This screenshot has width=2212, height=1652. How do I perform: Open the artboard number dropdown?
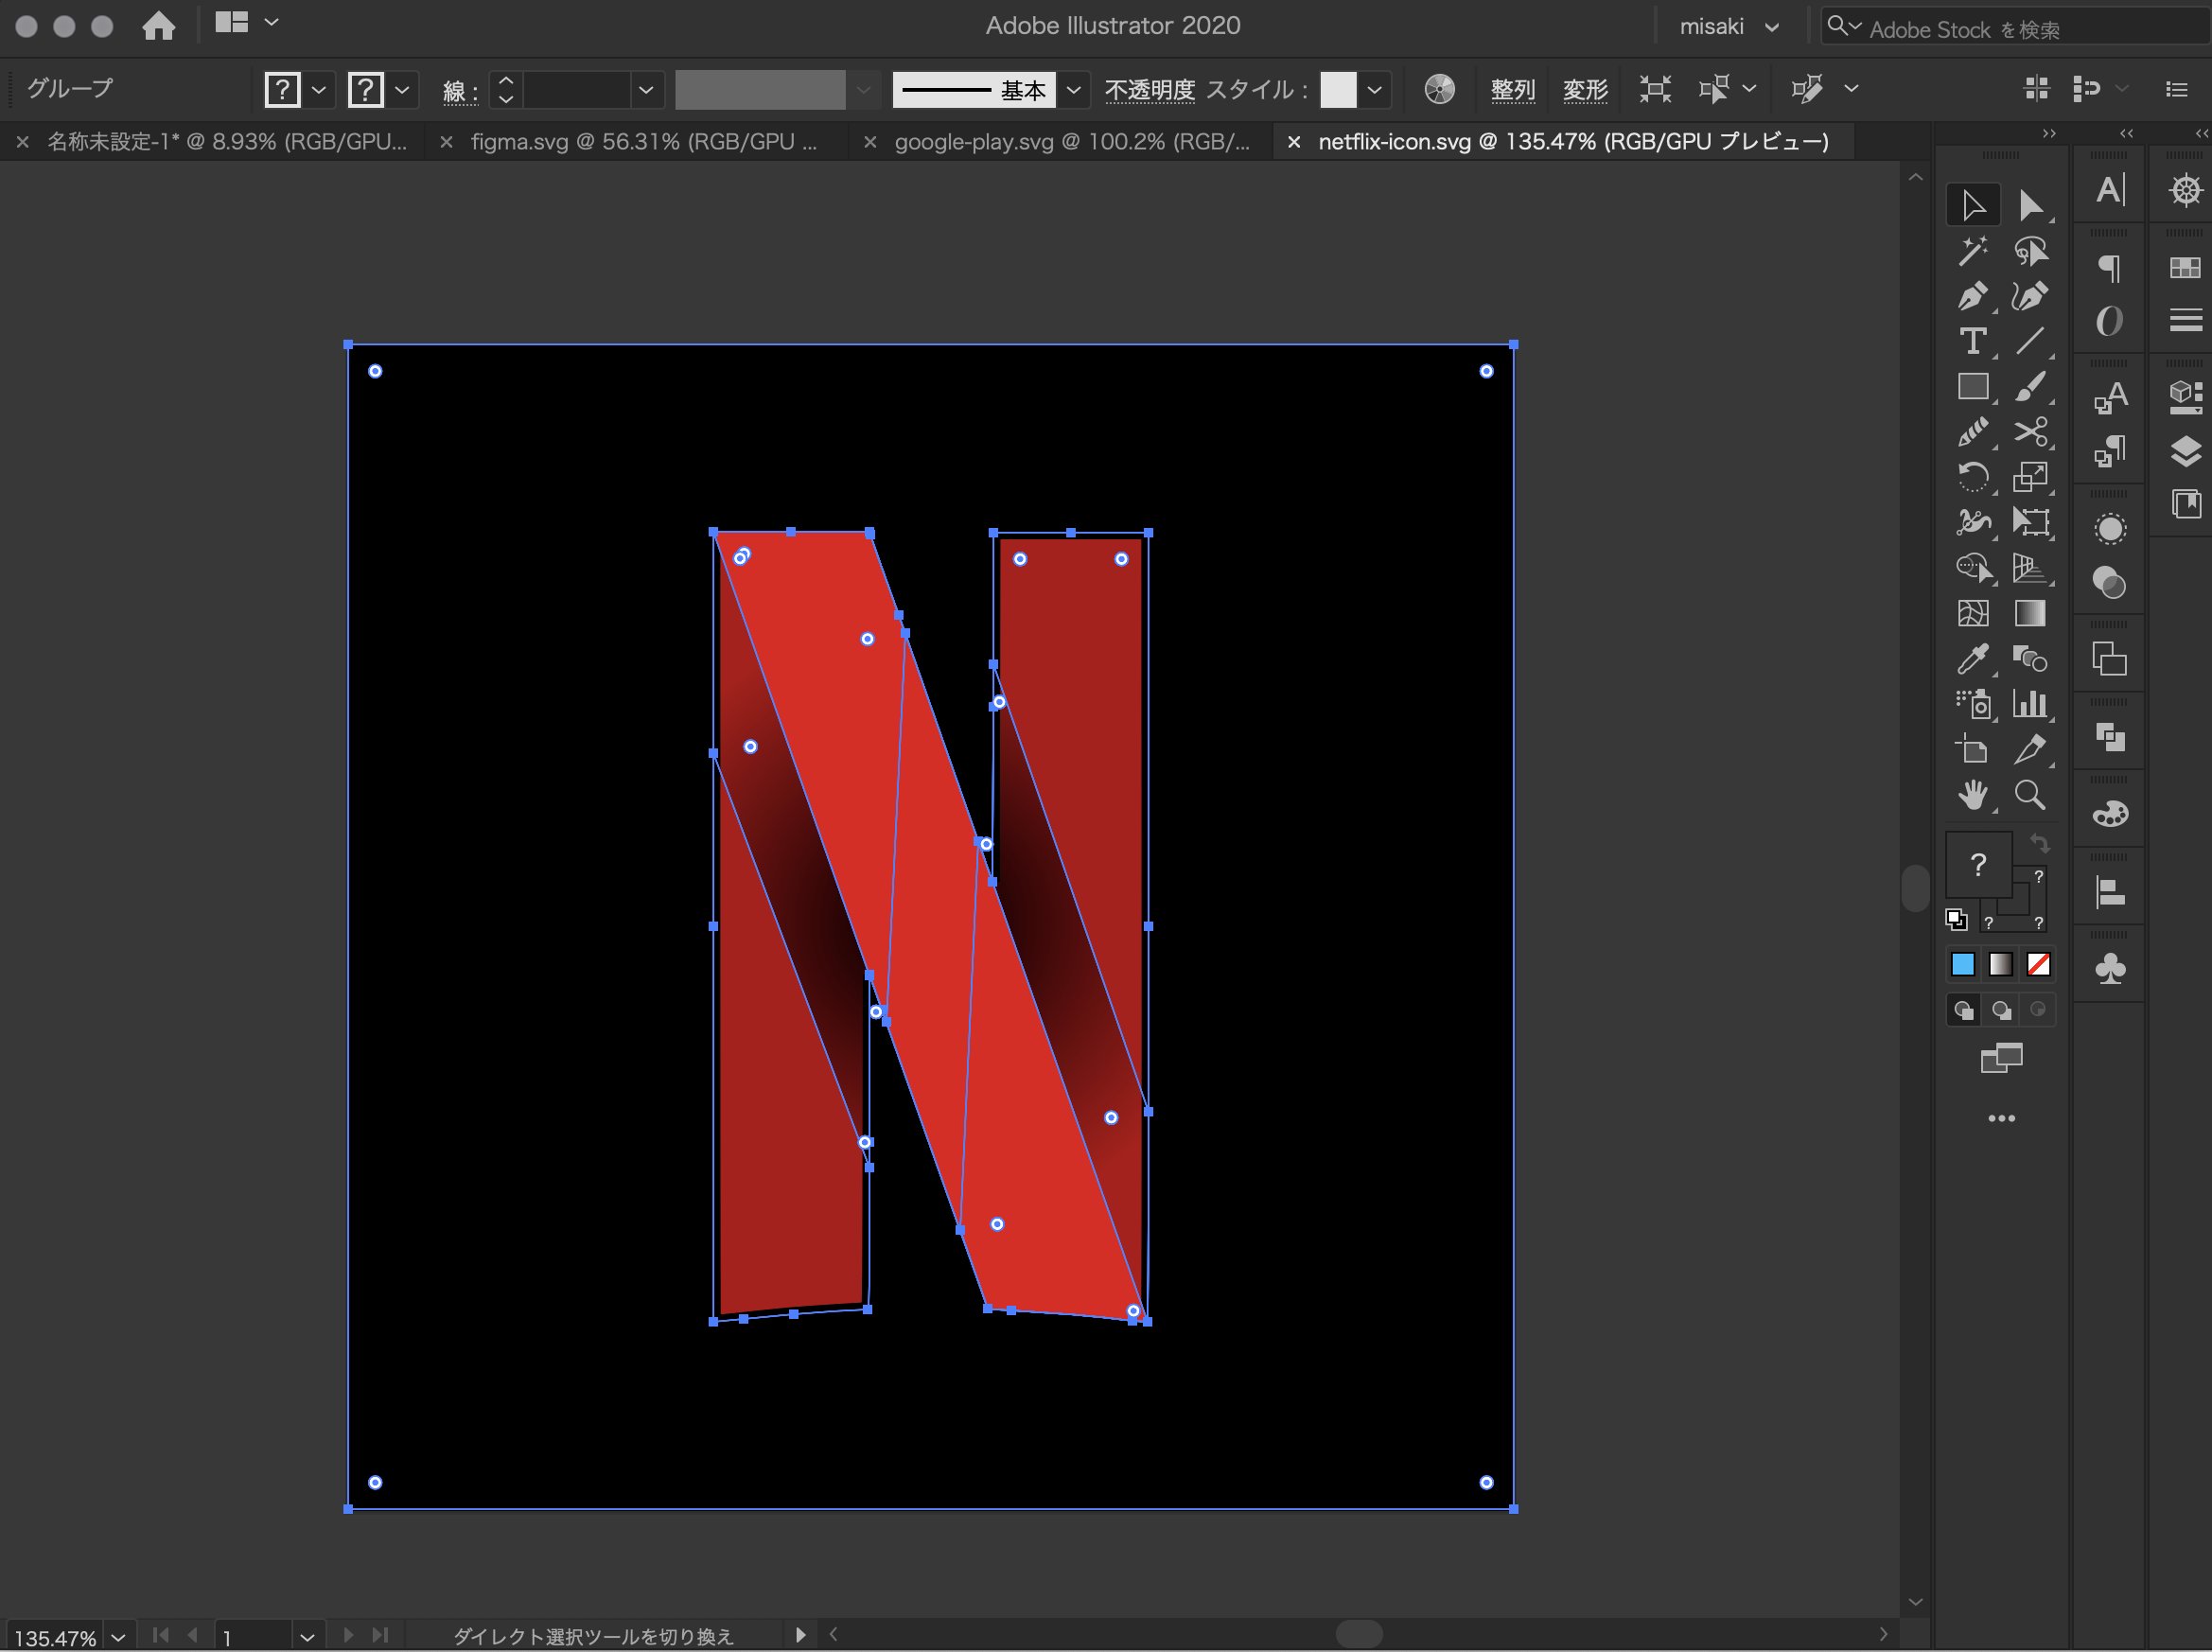(307, 1637)
